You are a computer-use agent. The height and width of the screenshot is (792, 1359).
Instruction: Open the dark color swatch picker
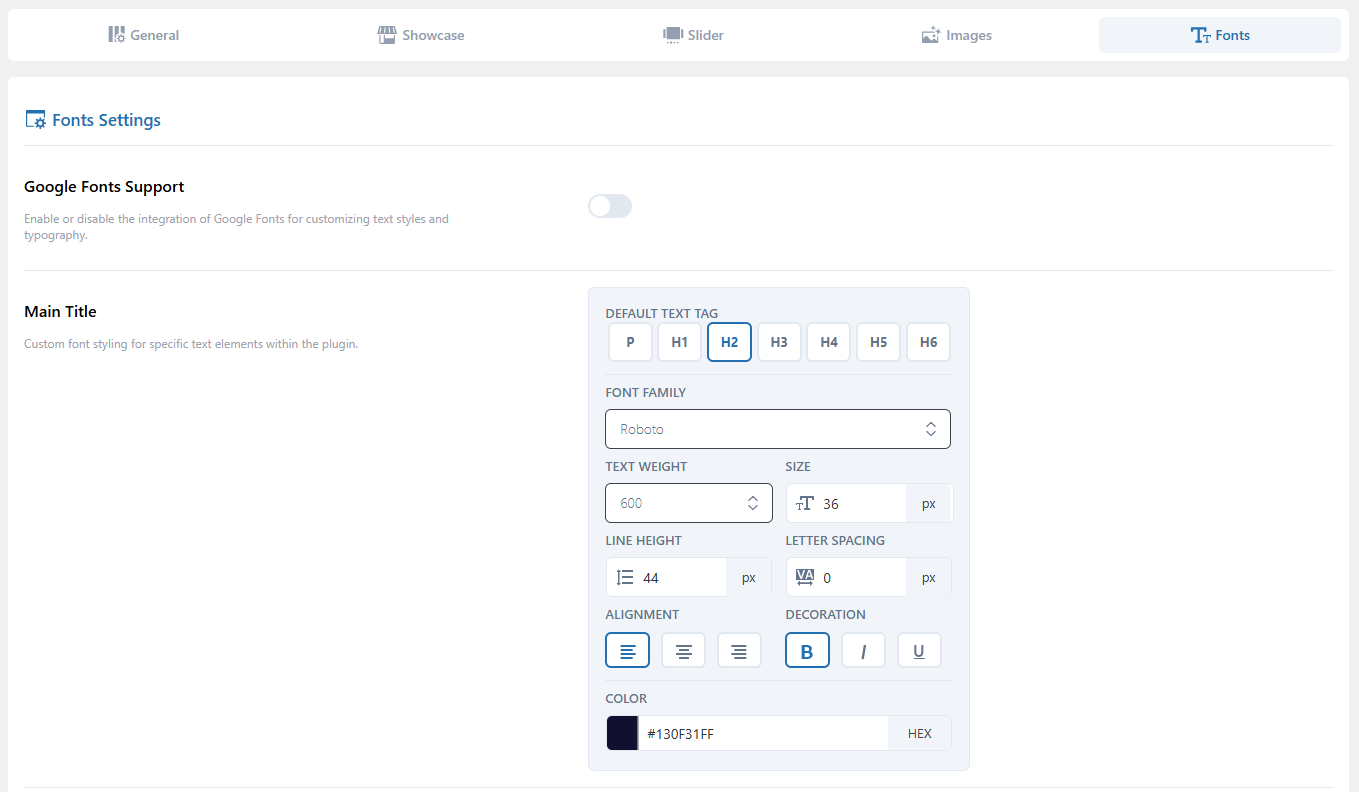(622, 733)
